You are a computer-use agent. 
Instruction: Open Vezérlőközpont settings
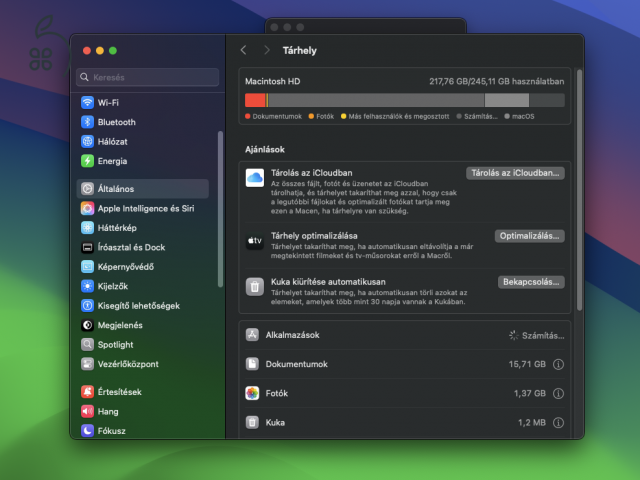[x=127, y=364]
